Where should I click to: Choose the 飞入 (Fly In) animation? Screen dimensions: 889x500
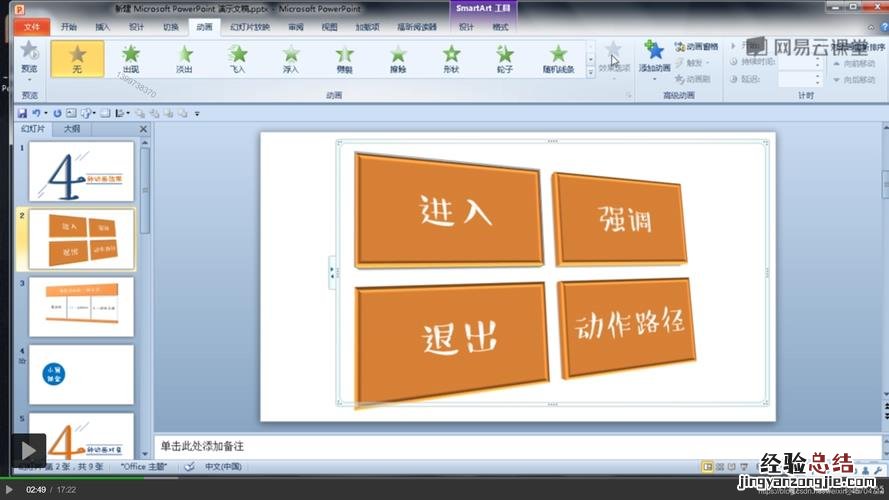click(x=237, y=58)
